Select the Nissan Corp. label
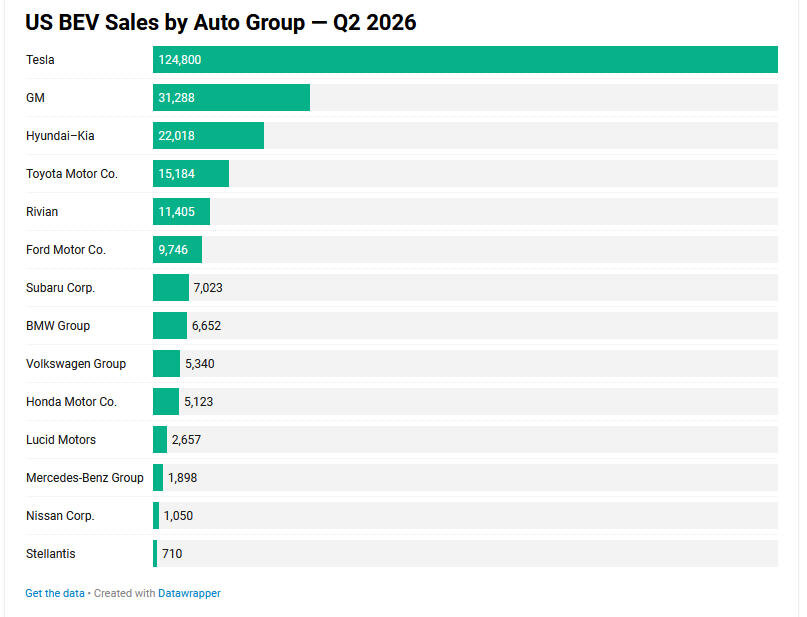 tap(61, 516)
